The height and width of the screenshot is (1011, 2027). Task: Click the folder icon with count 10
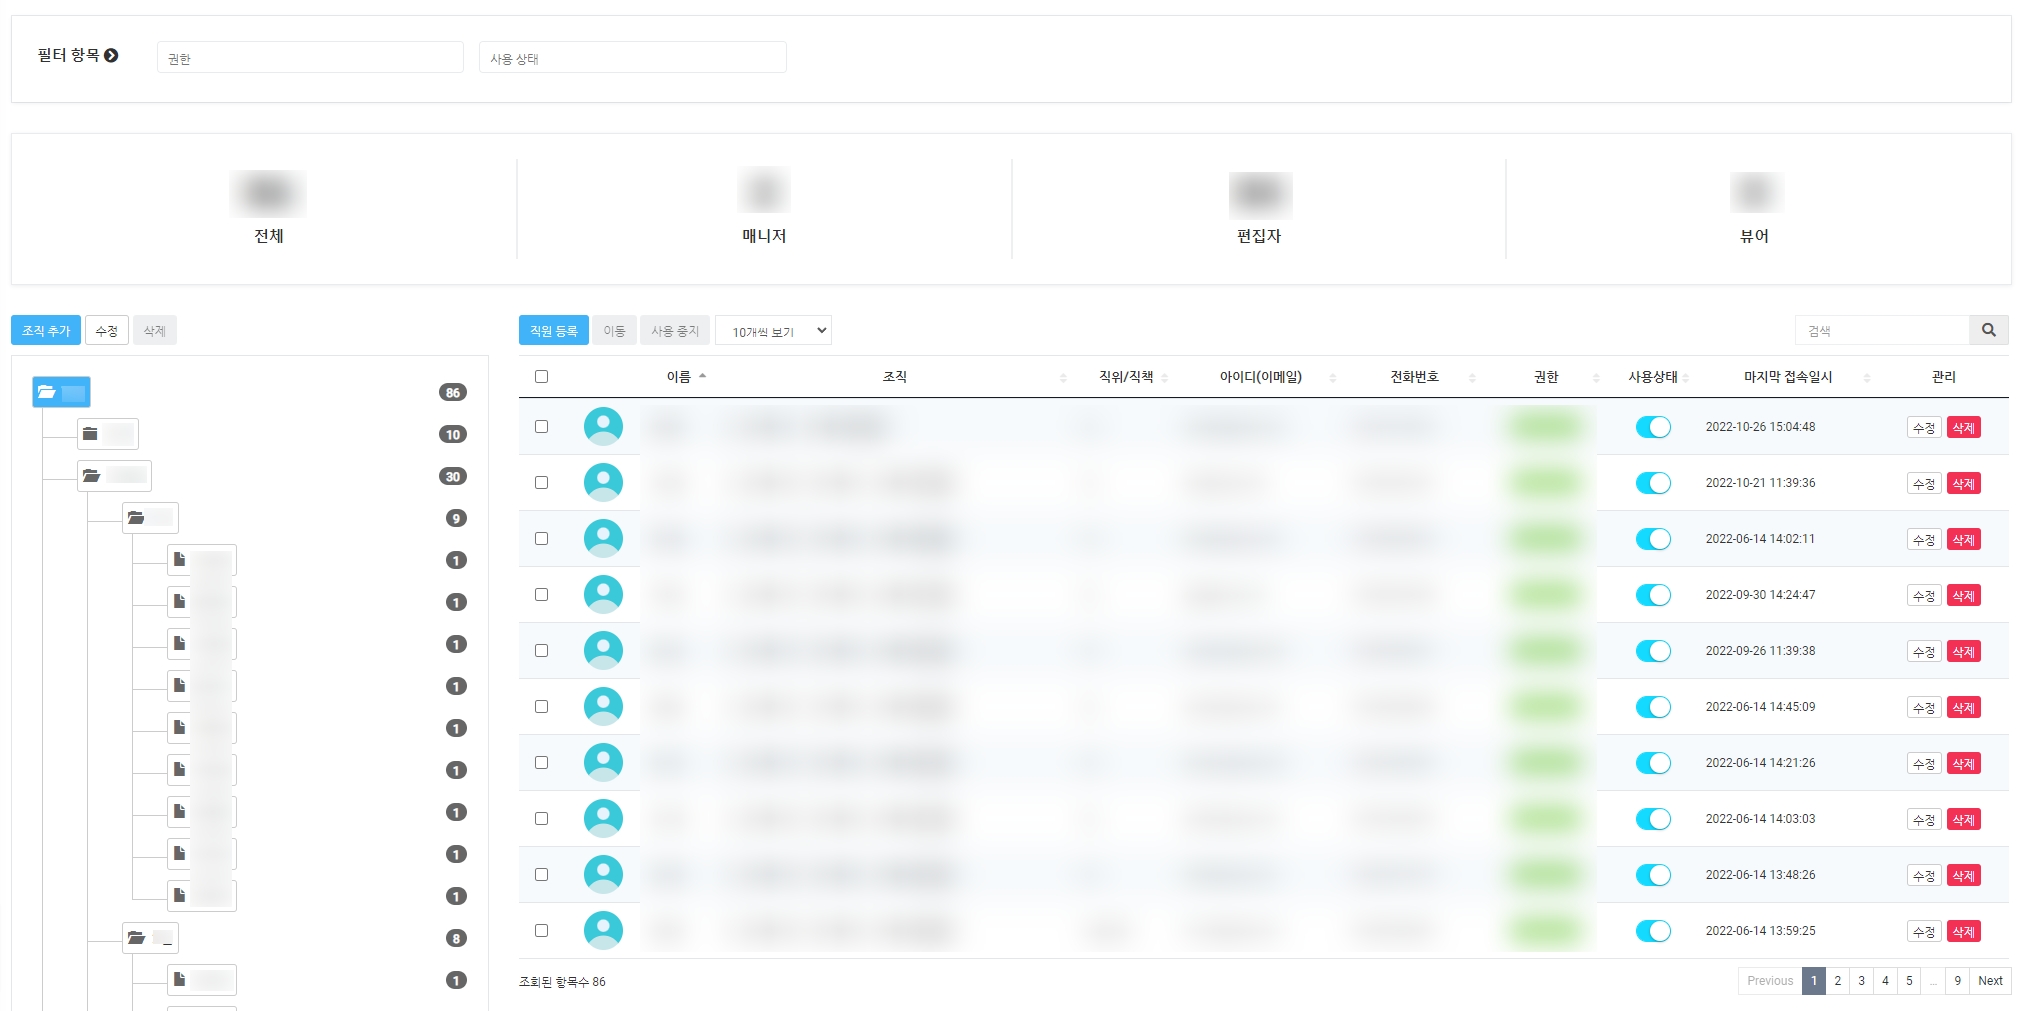[x=90, y=434]
